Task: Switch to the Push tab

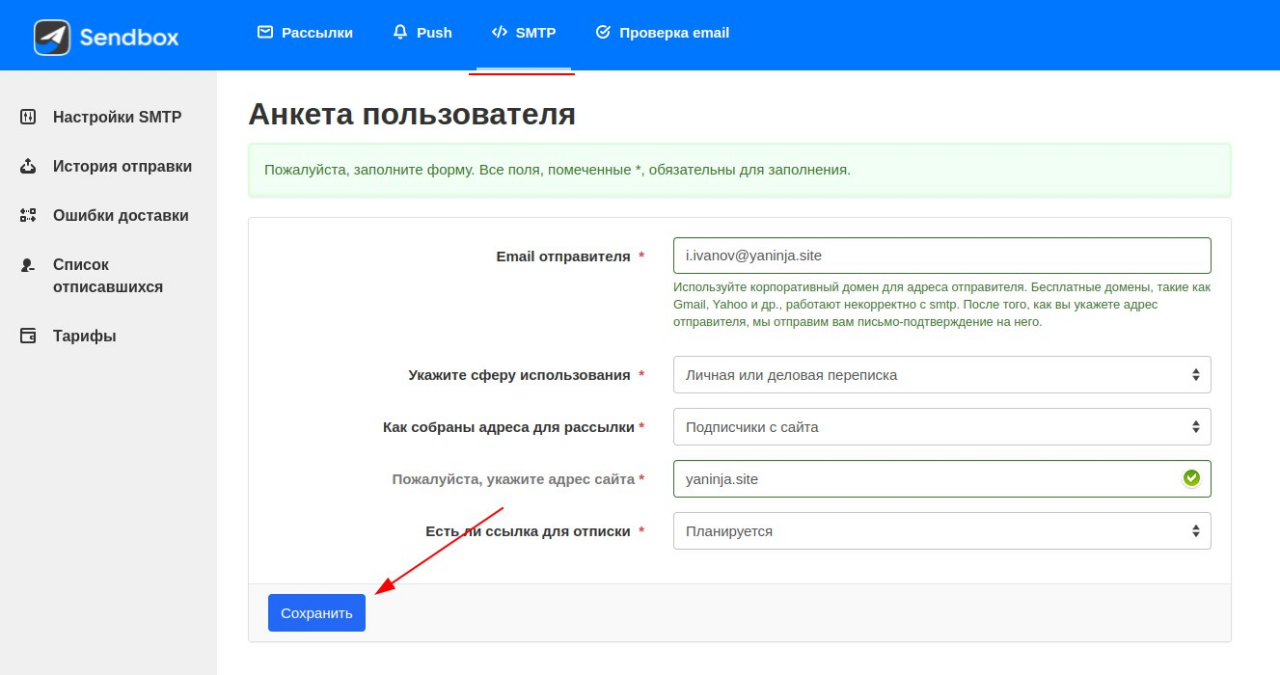Action: click(x=422, y=33)
